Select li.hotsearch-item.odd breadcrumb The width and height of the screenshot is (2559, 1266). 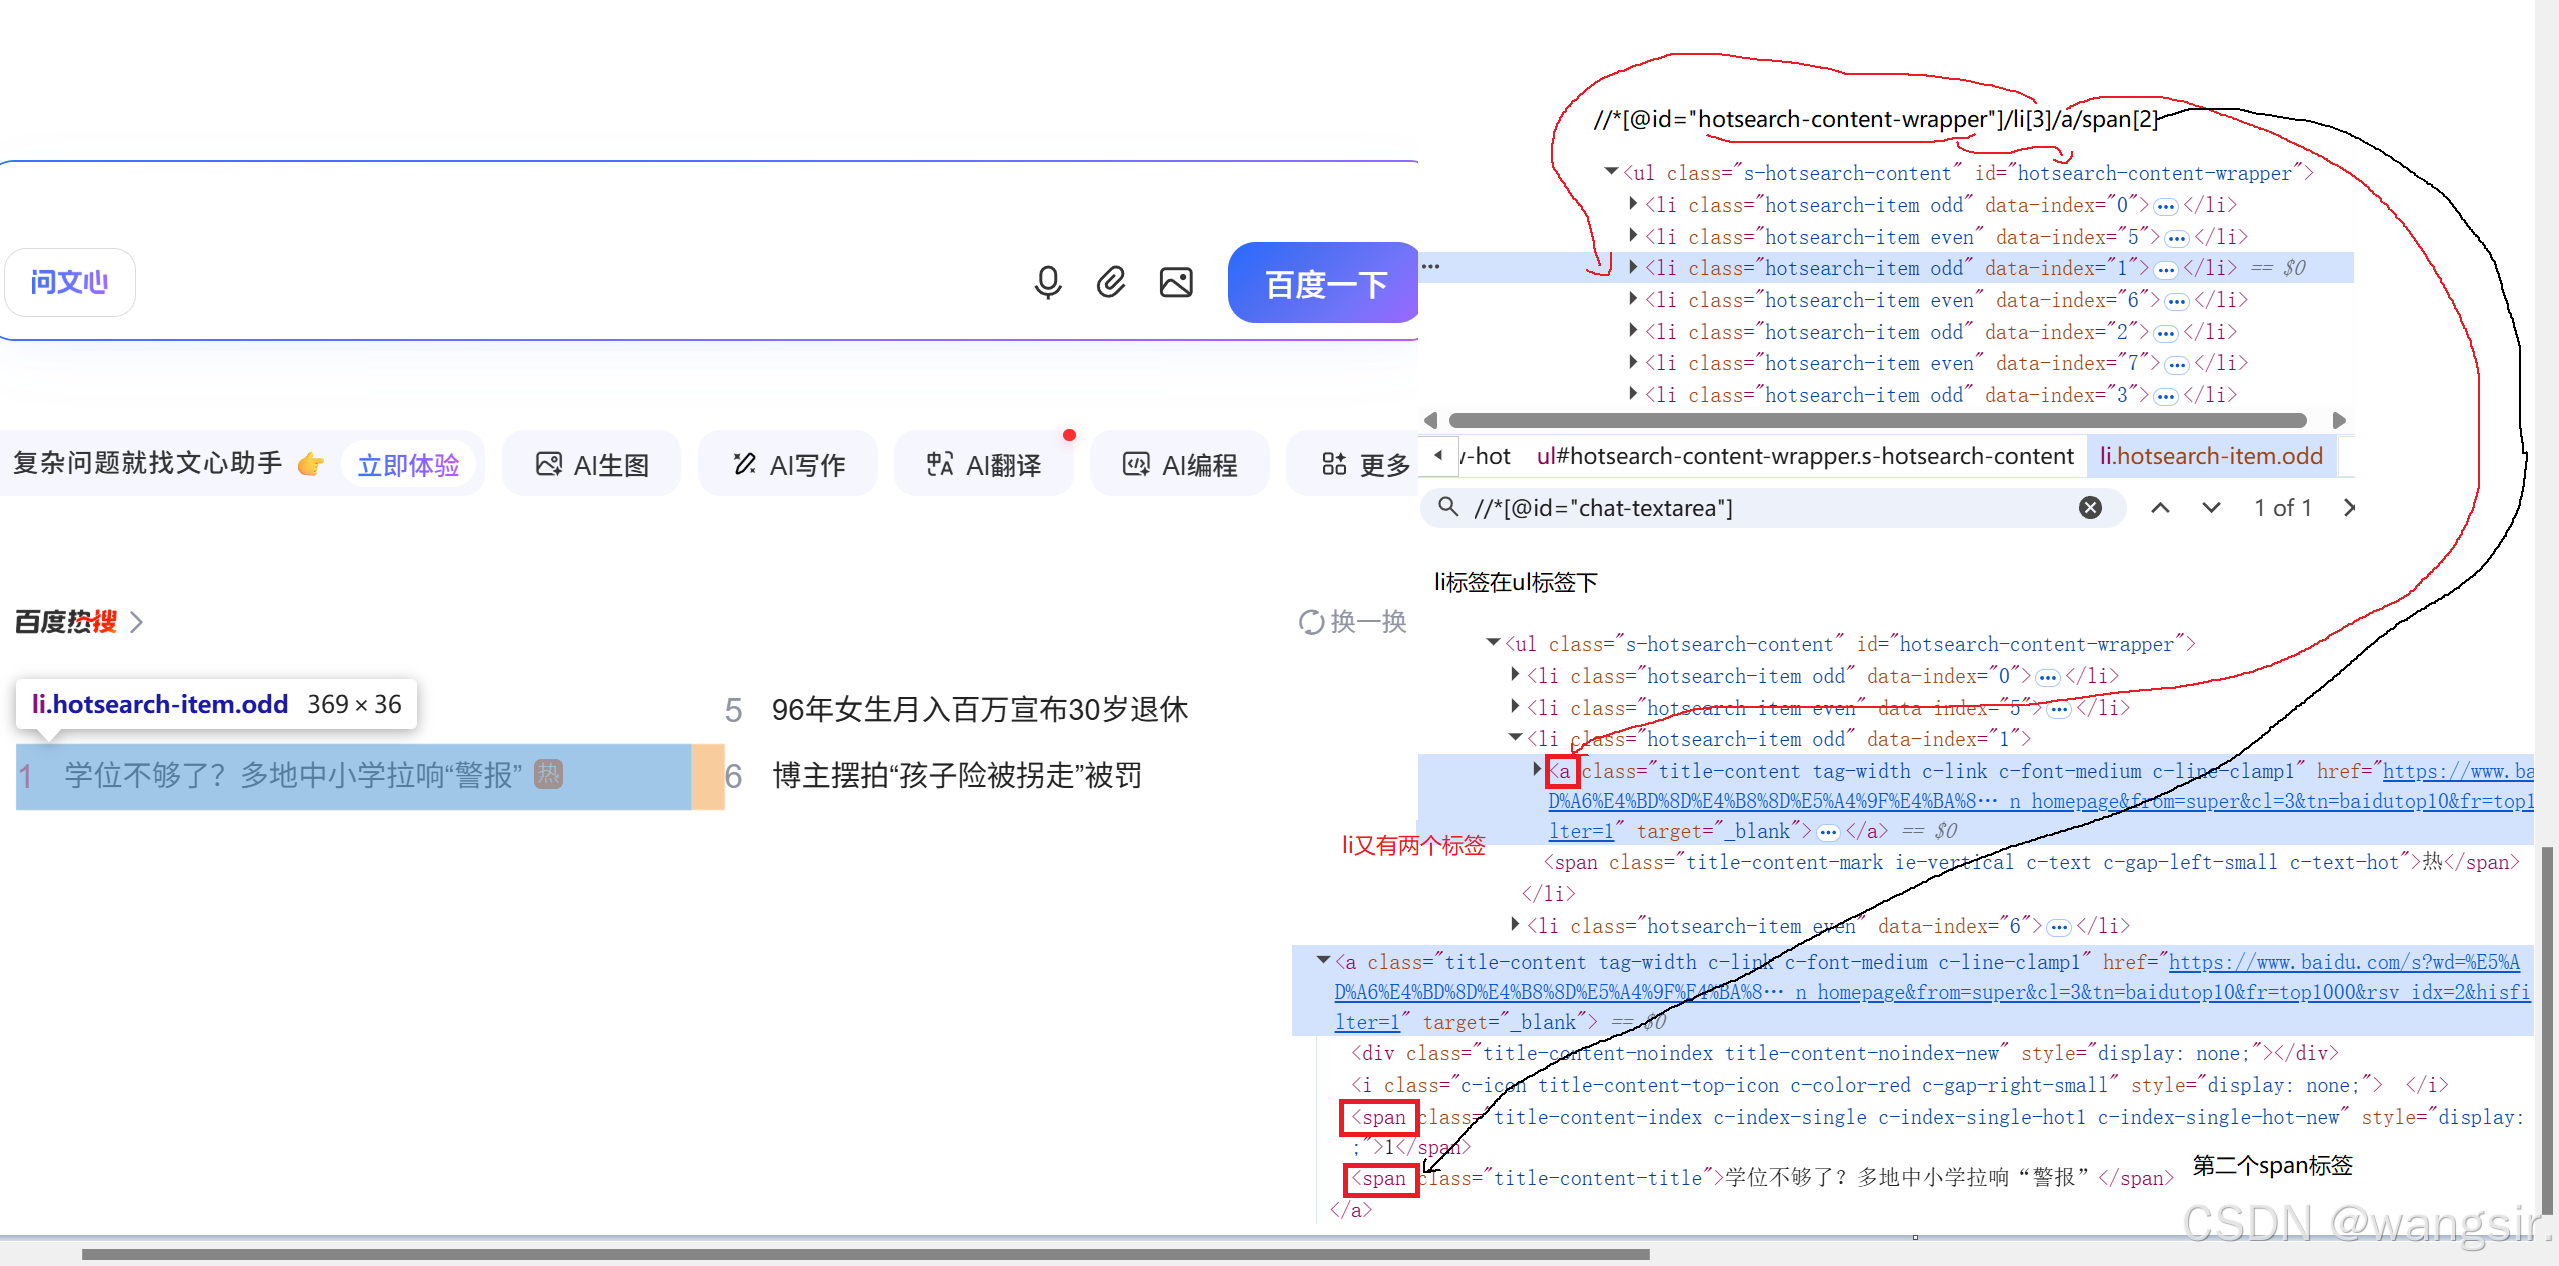tap(2210, 457)
